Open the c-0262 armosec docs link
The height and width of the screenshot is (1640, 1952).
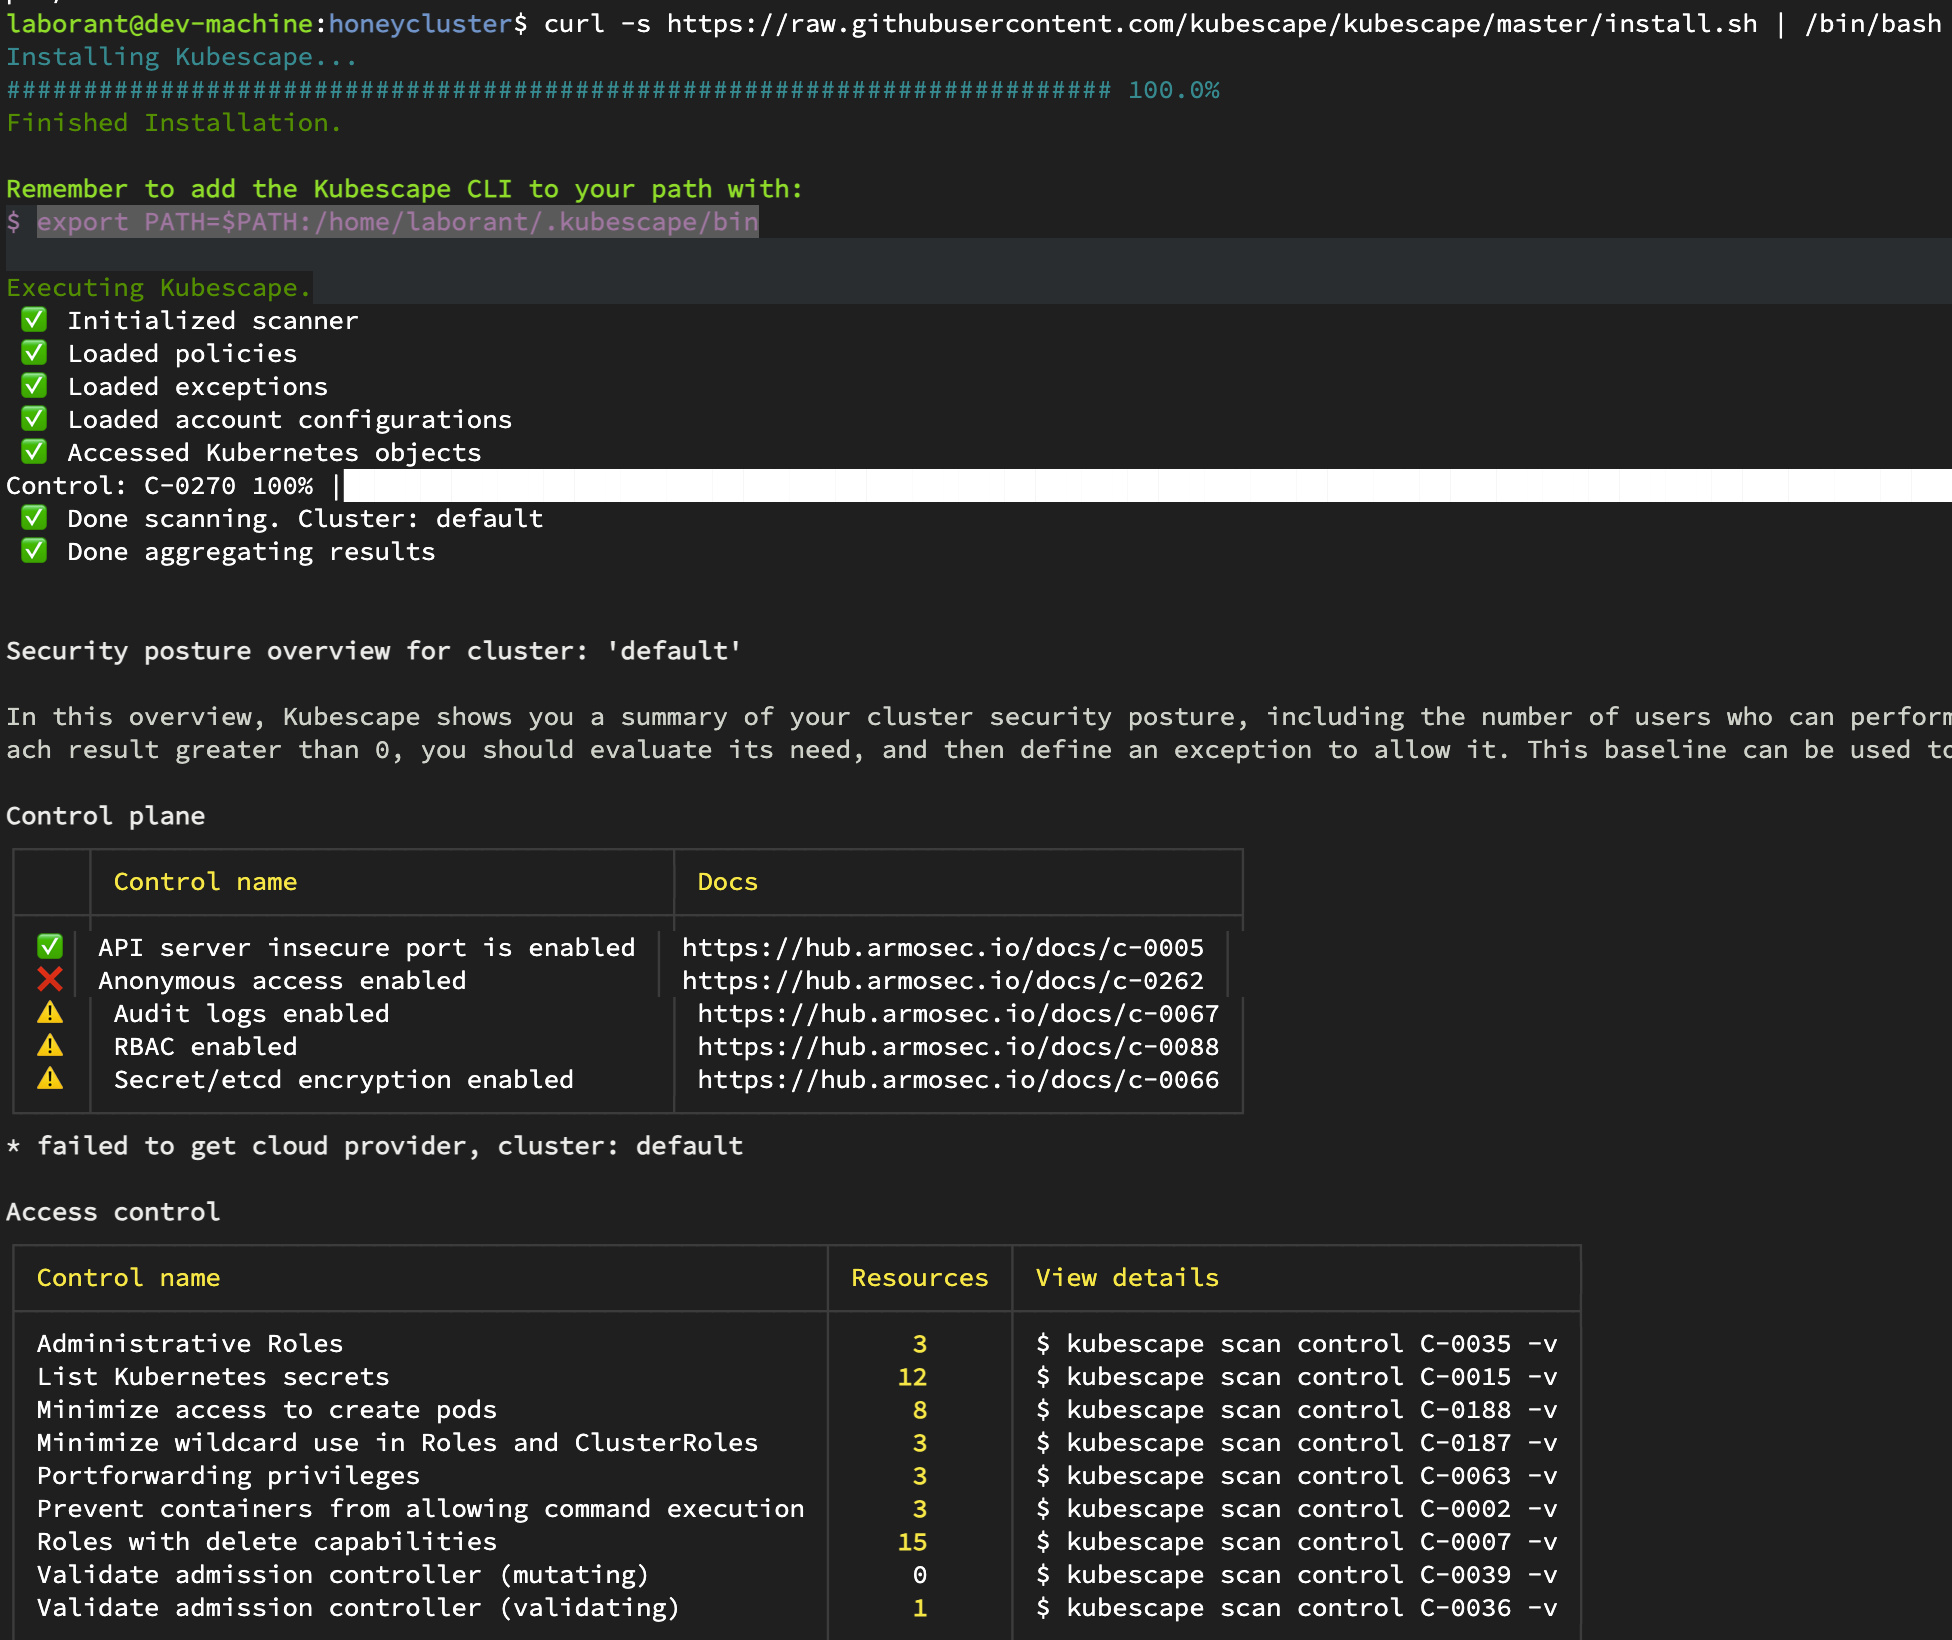point(943,980)
